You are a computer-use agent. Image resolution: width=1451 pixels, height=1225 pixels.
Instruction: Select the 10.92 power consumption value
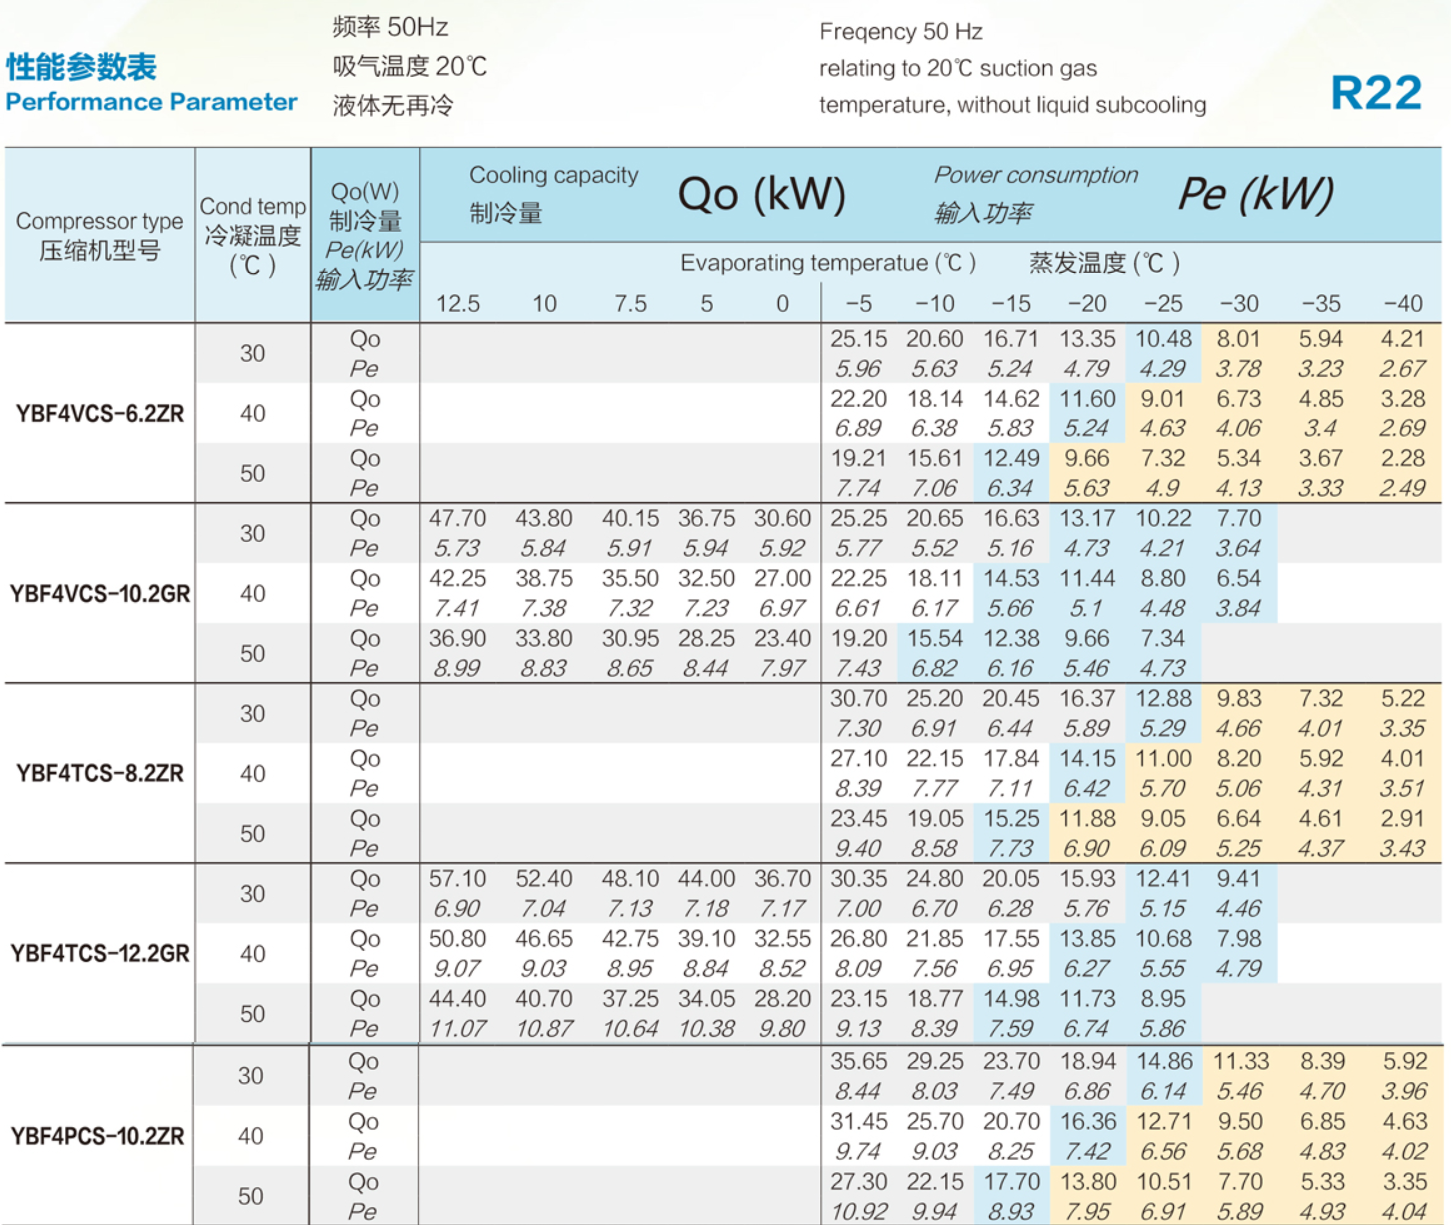858,1211
